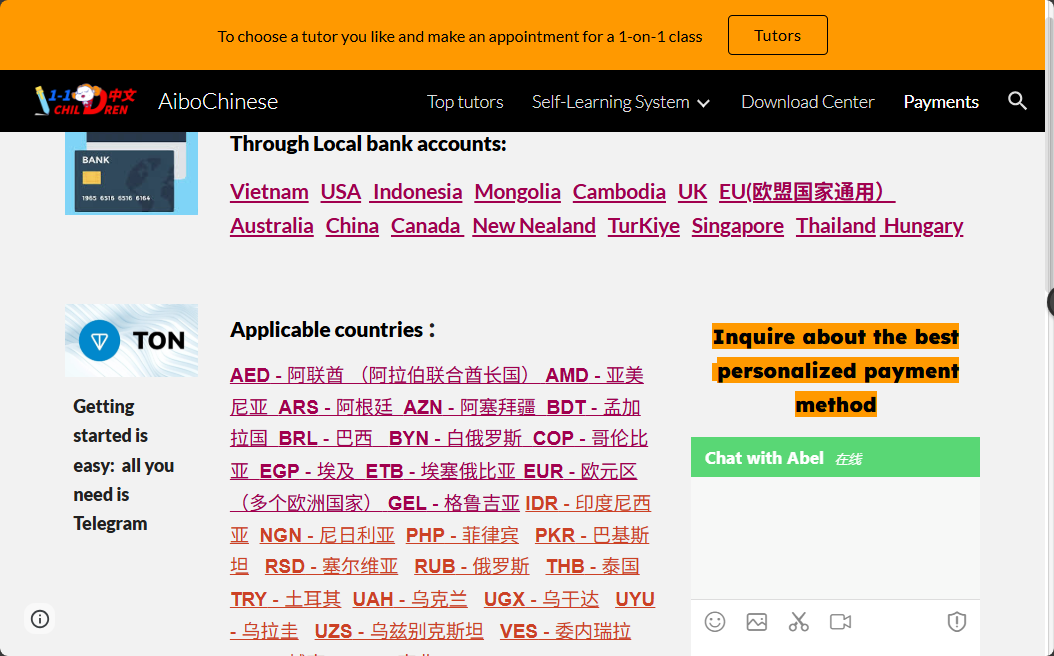This screenshot has height=656, width=1054.
Task: Click the ETB - 埃塞俄比亚 currency link
Action: tap(440, 471)
